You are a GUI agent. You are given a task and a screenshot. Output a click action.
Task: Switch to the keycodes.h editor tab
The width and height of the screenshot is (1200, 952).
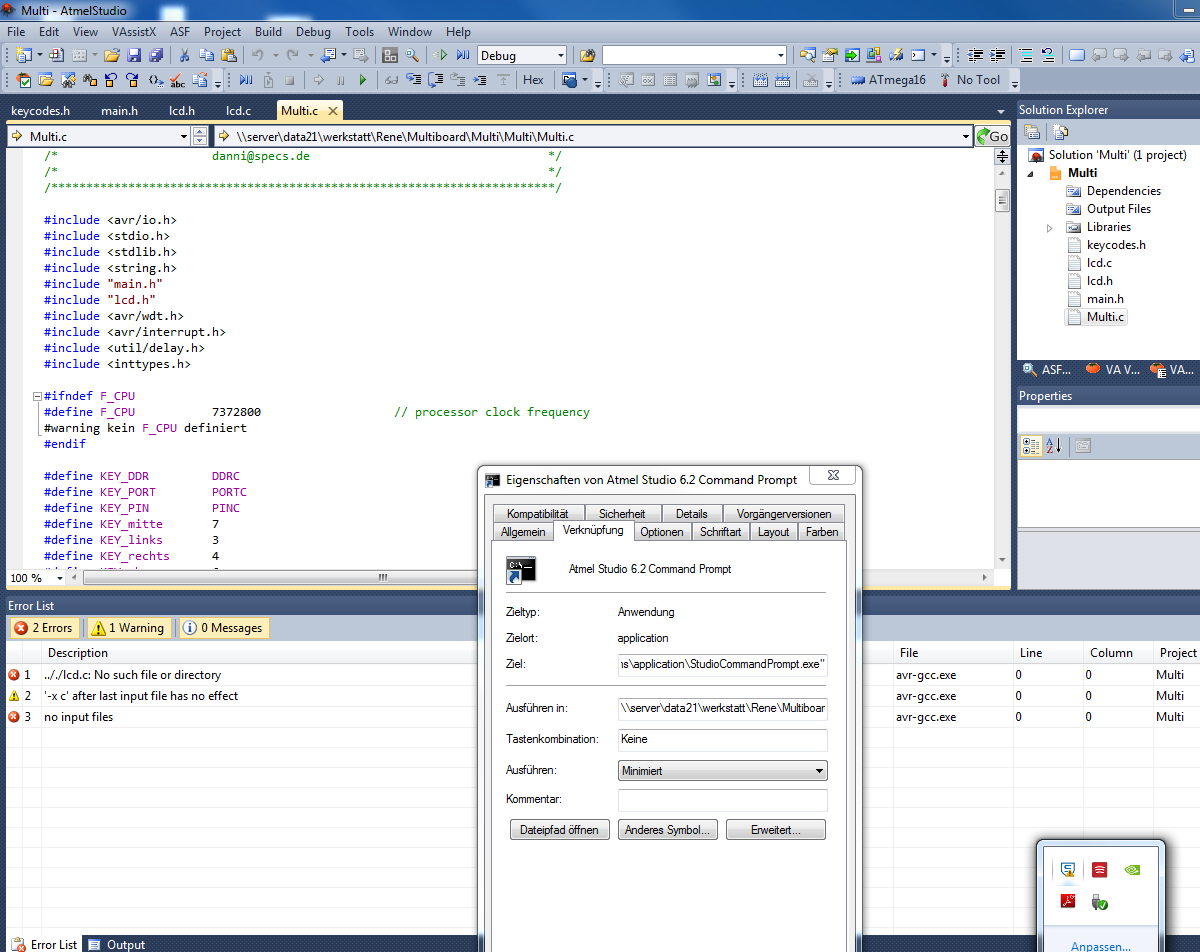[x=40, y=111]
